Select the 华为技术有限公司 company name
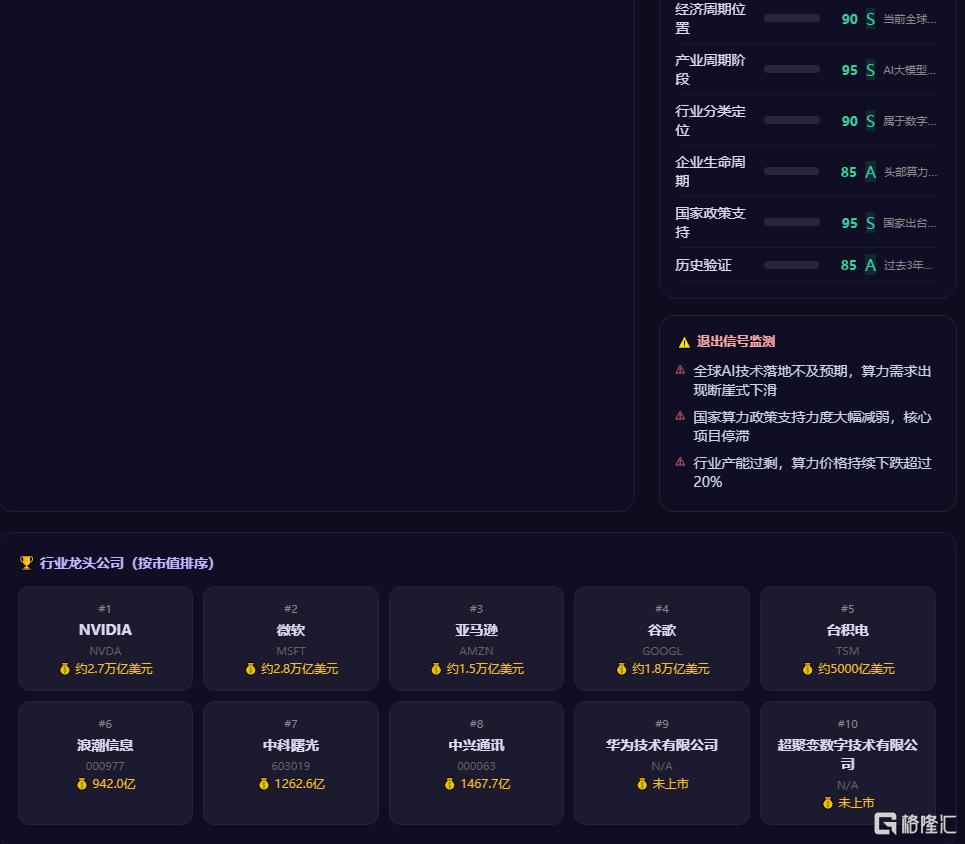This screenshot has width=965, height=844. click(x=662, y=746)
